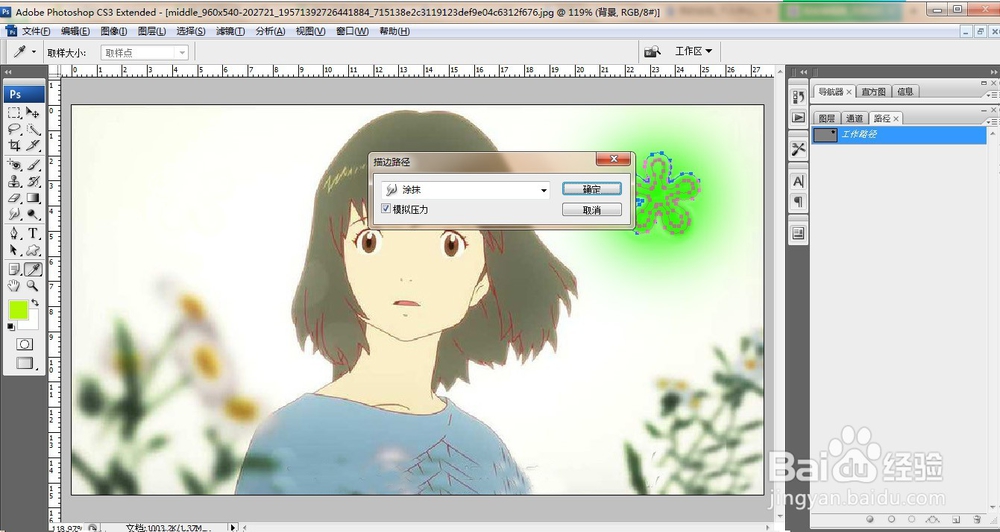Image resolution: width=1000 pixels, height=532 pixels.
Task: Select the Gradient tool
Action: [33, 198]
